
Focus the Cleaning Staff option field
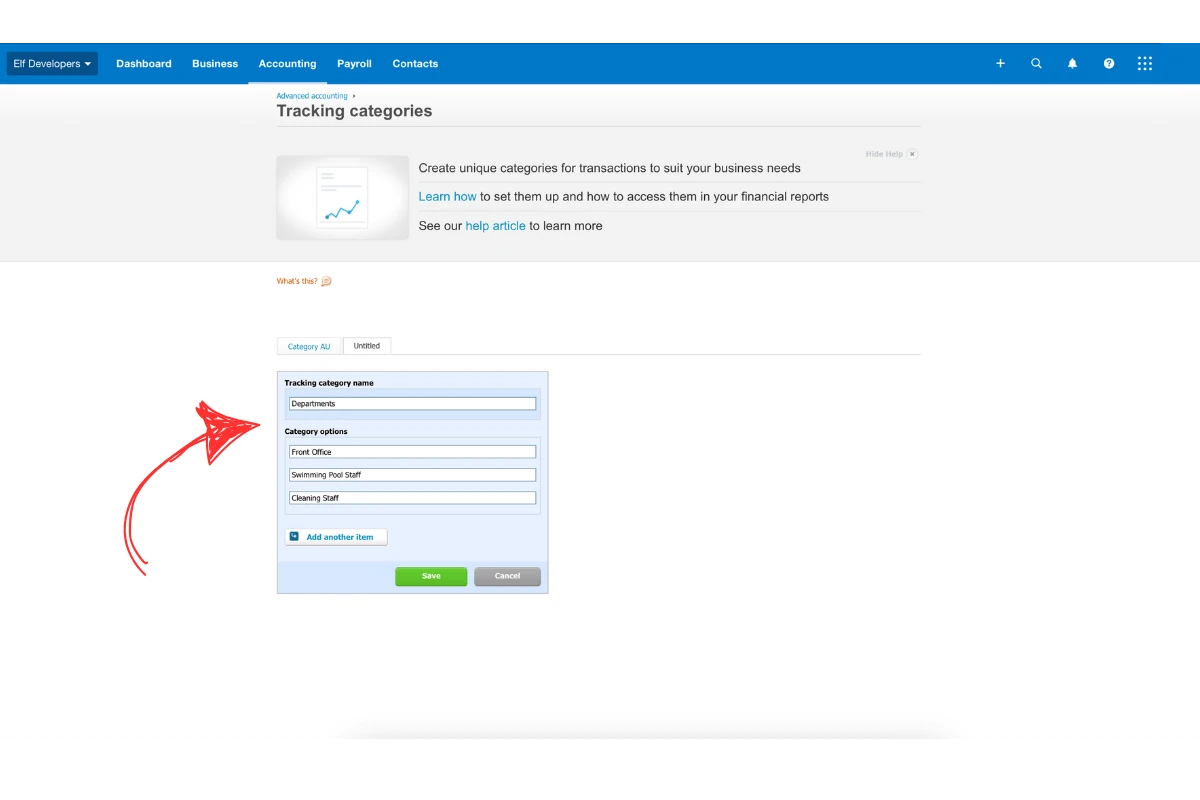click(x=412, y=498)
